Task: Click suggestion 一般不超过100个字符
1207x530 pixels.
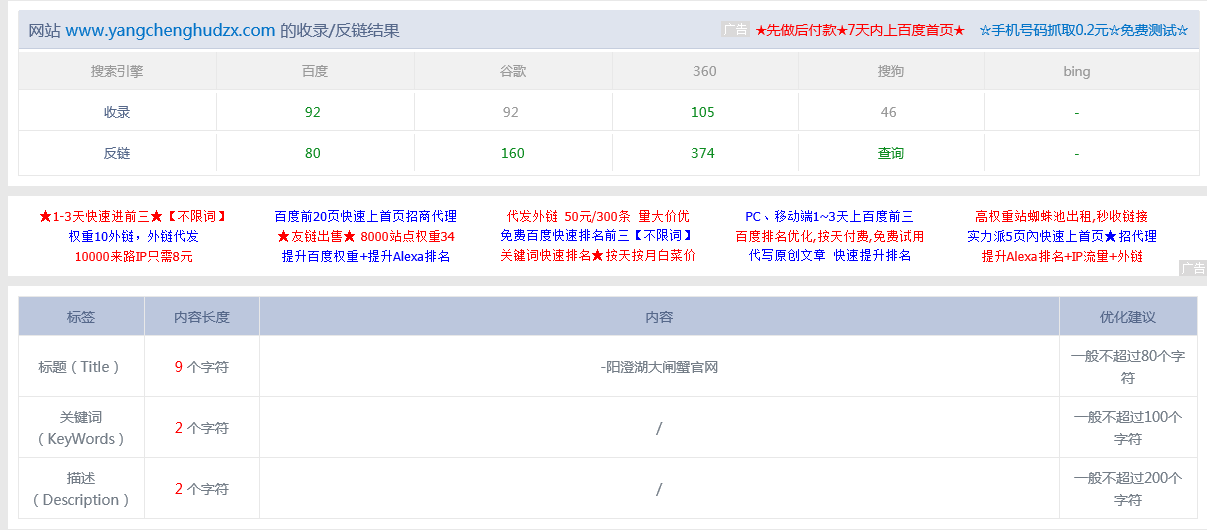Action: pos(1128,428)
